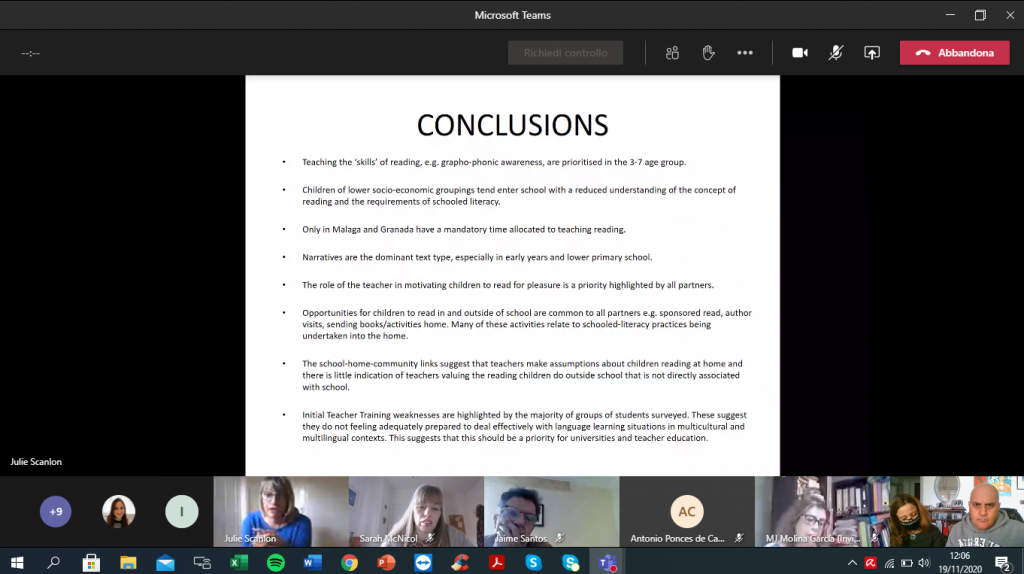The image size is (1024, 574).
Task: Open Google Chrome from the taskbar
Action: point(349,563)
